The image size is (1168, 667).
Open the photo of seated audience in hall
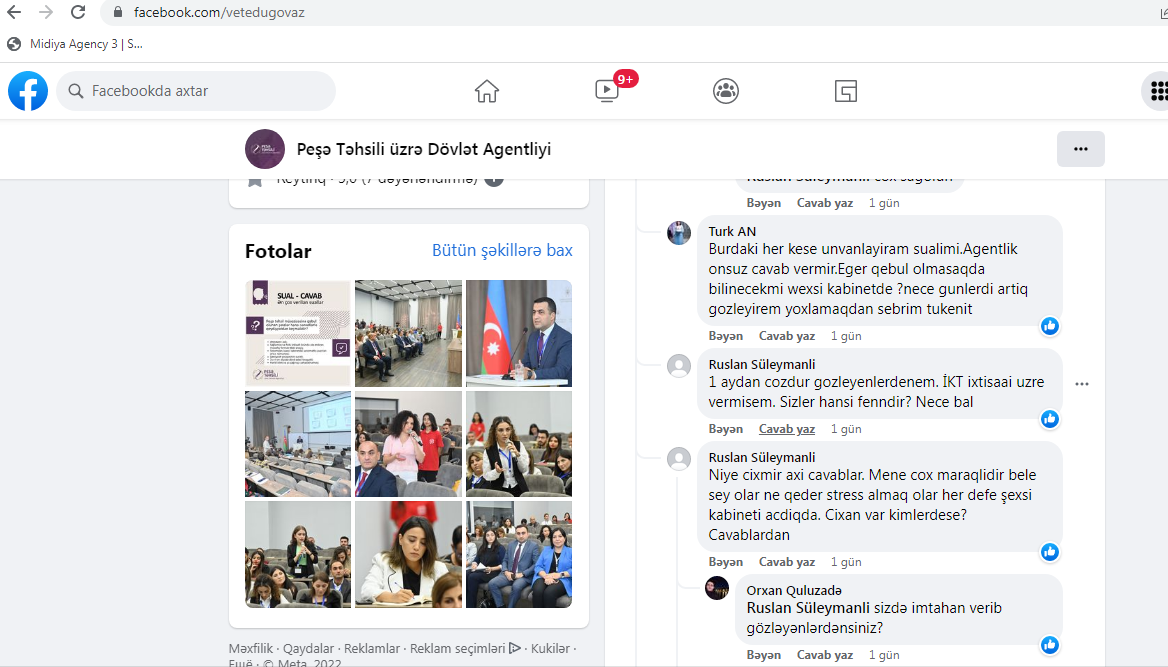tap(408, 333)
